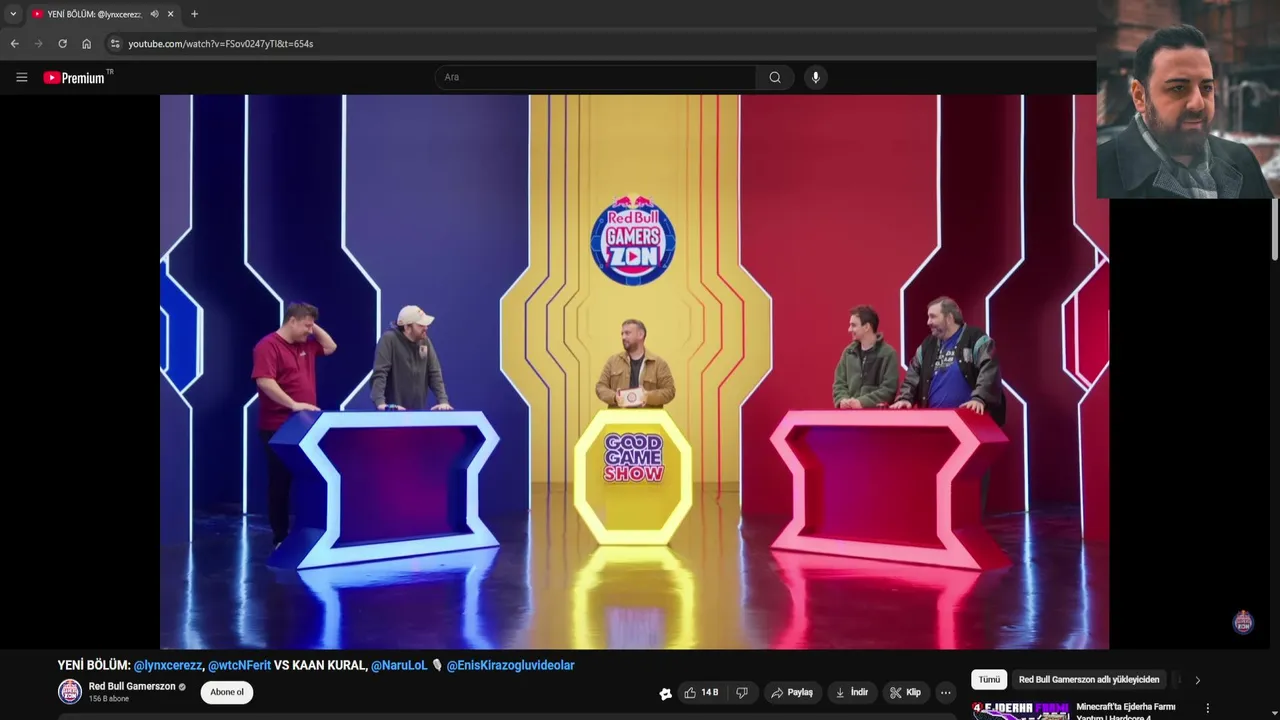The height and width of the screenshot is (720, 1280).
Task: Focus the Ara search field
Action: click(596, 77)
